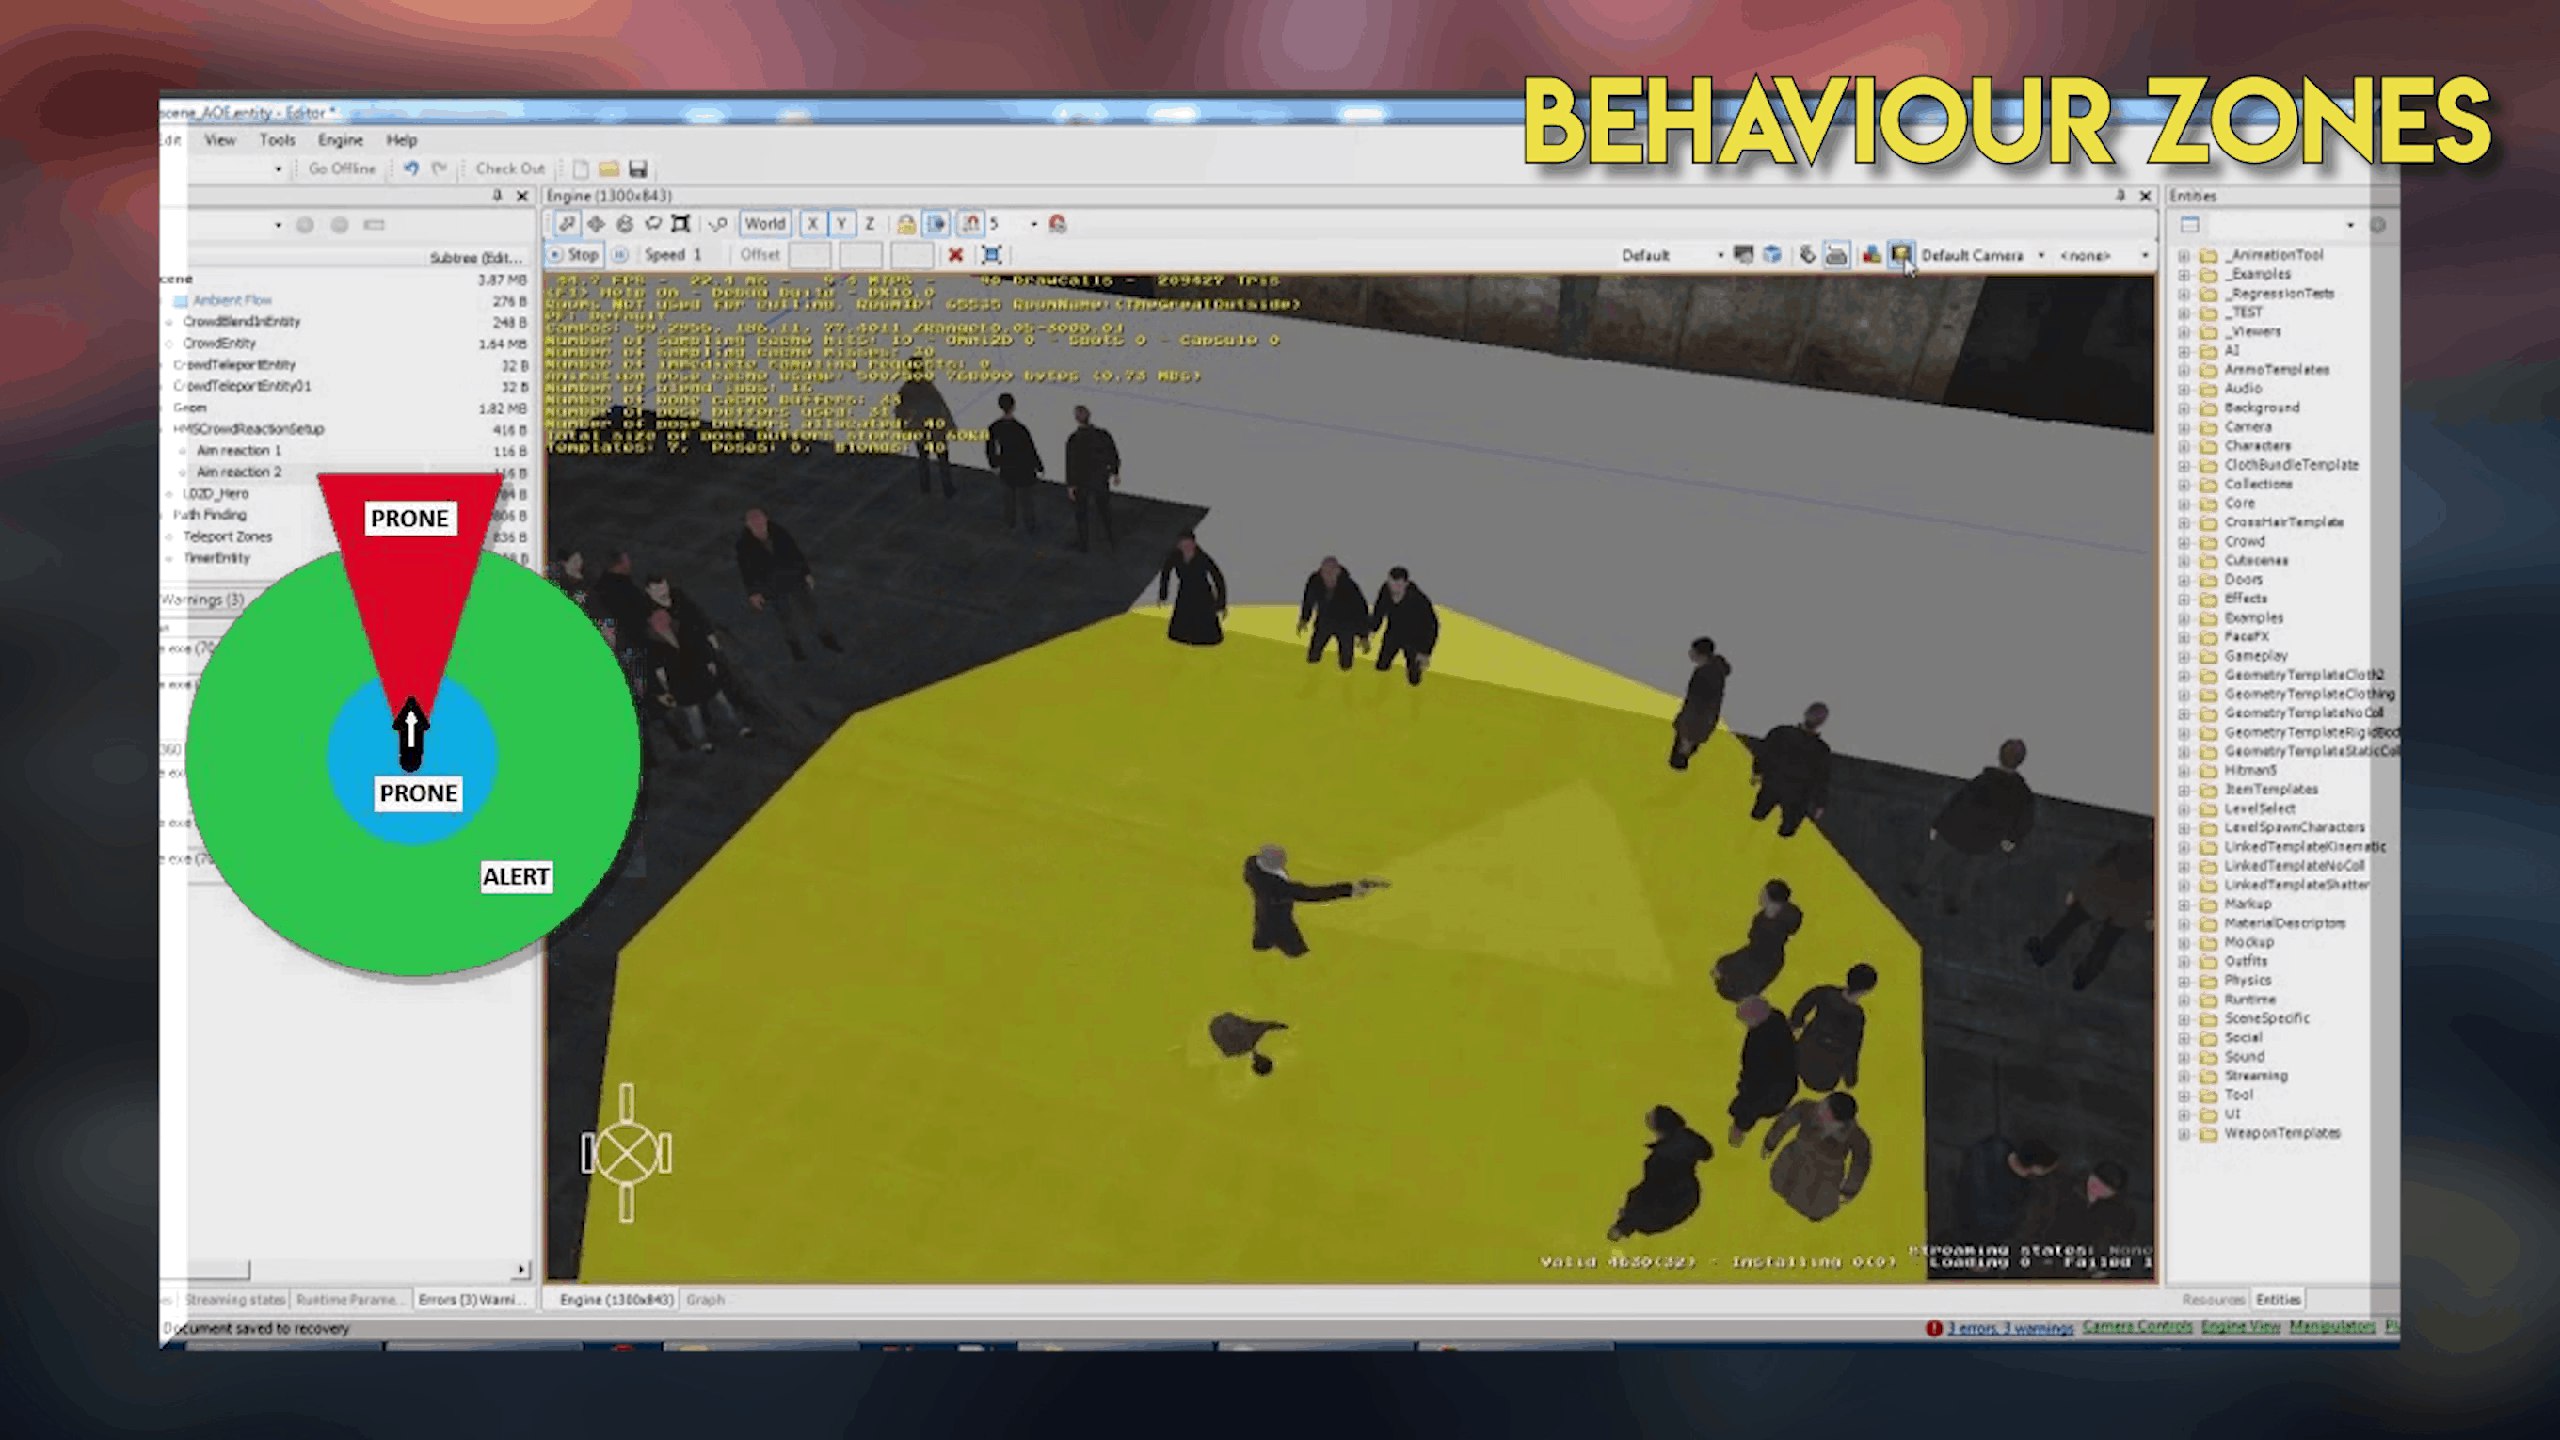Click the red X delete icon
The width and height of the screenshot is (2560, 1440).
pos(956,255)
